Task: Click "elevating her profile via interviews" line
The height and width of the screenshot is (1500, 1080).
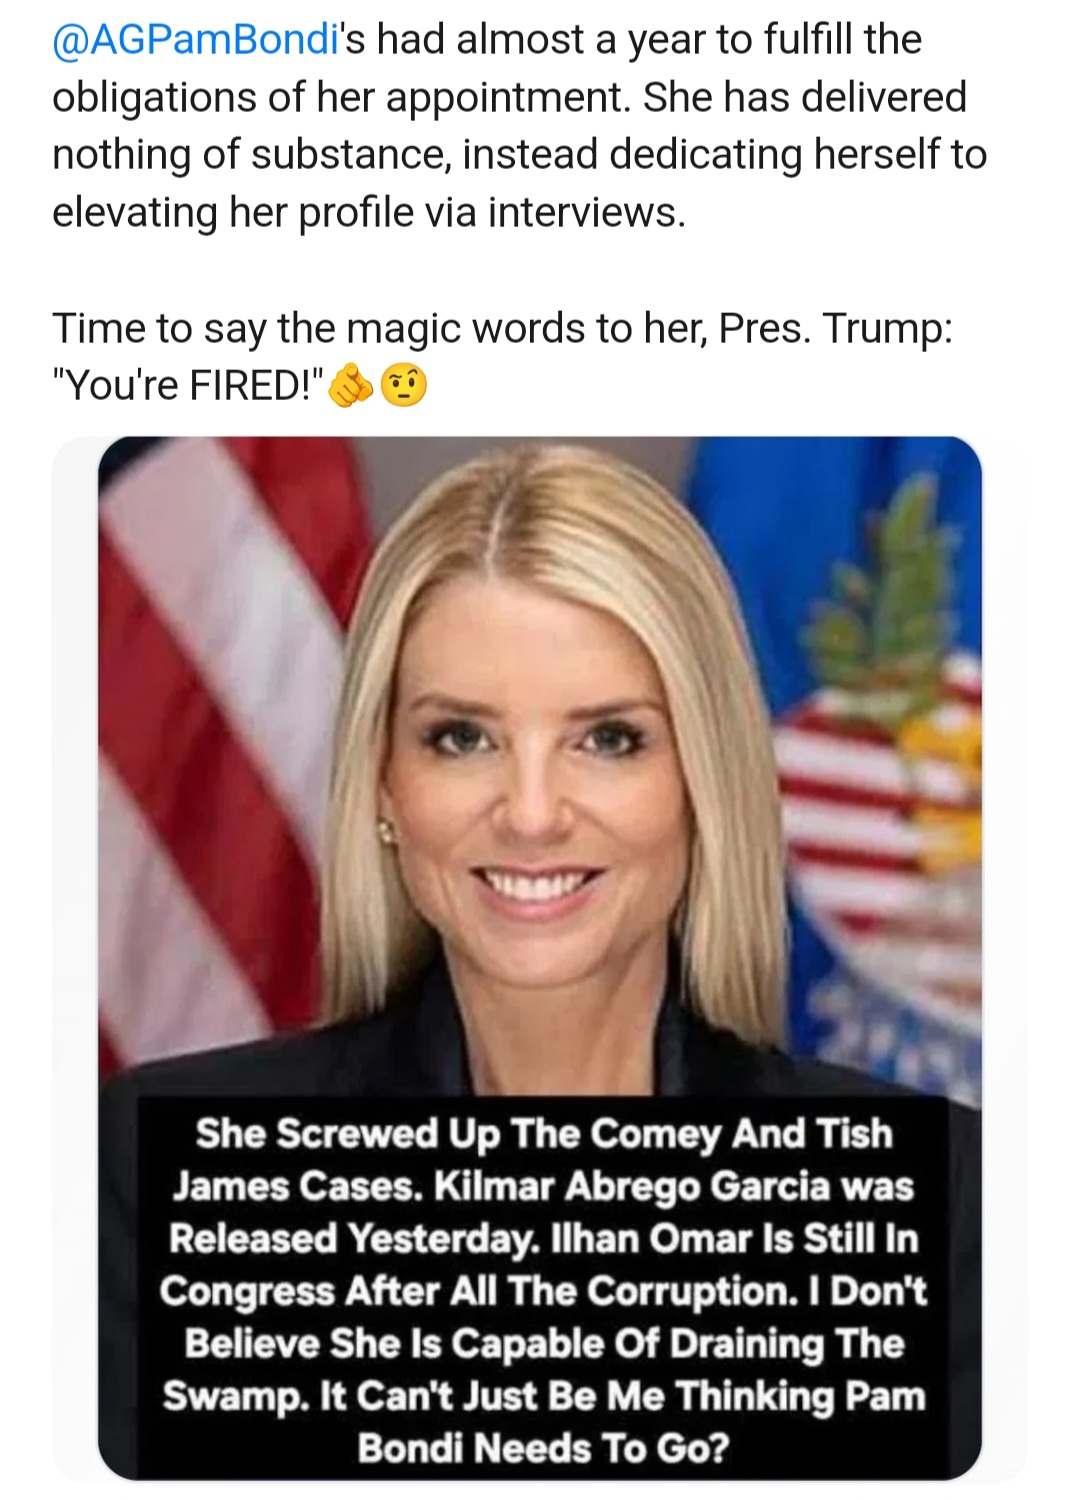Action: (369, 213)
